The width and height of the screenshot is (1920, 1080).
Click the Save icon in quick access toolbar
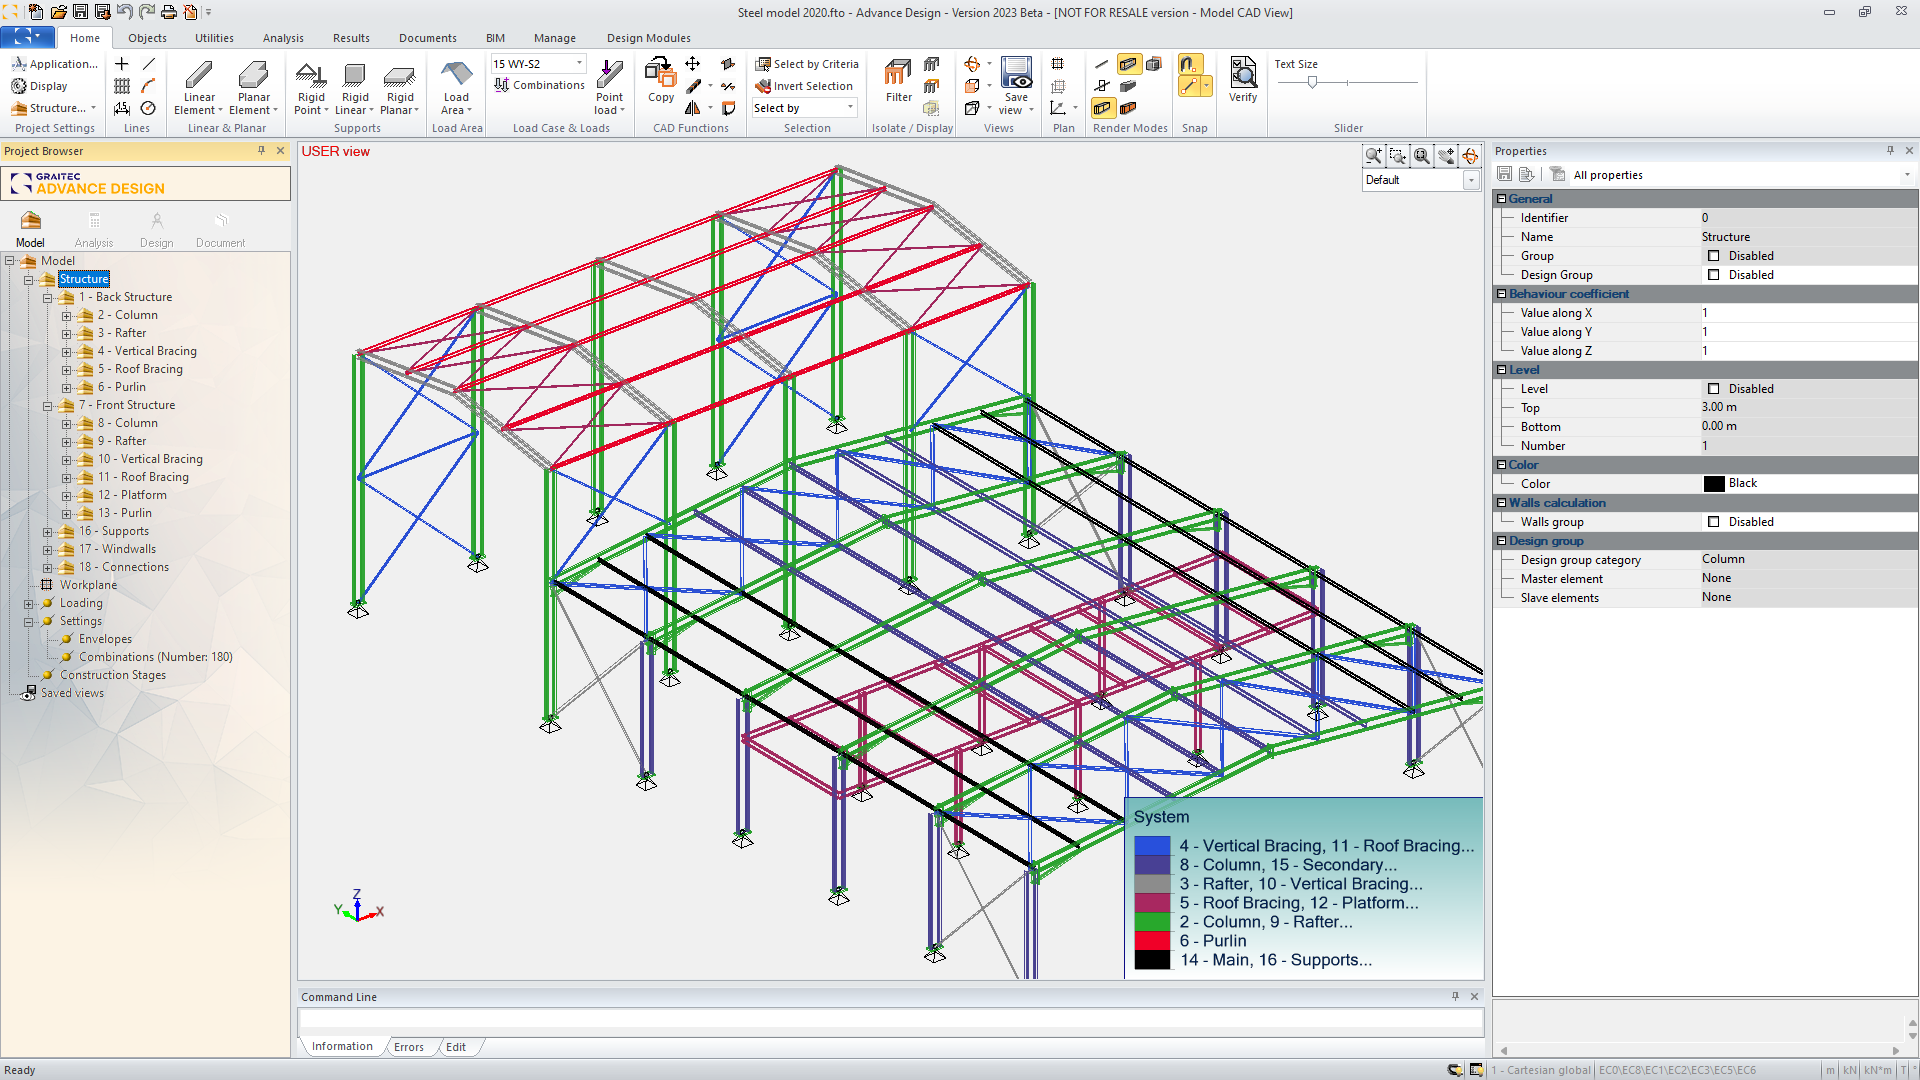click(79, 12)
